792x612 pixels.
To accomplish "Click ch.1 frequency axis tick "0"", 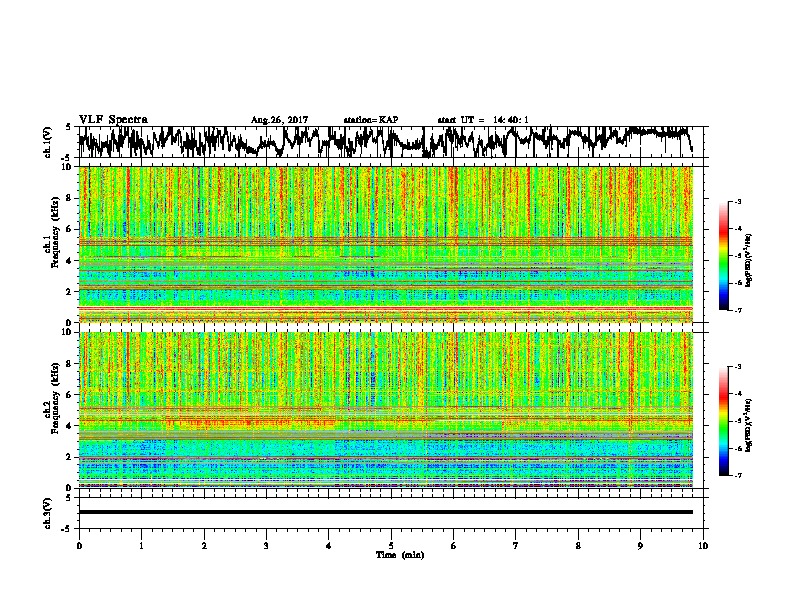I will (x=70, y=323).
